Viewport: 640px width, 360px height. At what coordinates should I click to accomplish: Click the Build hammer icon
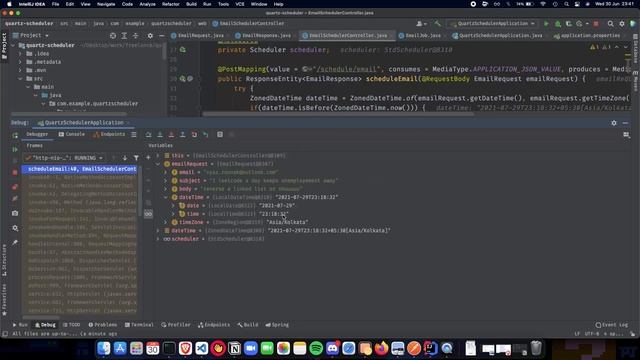pos(438,24)
